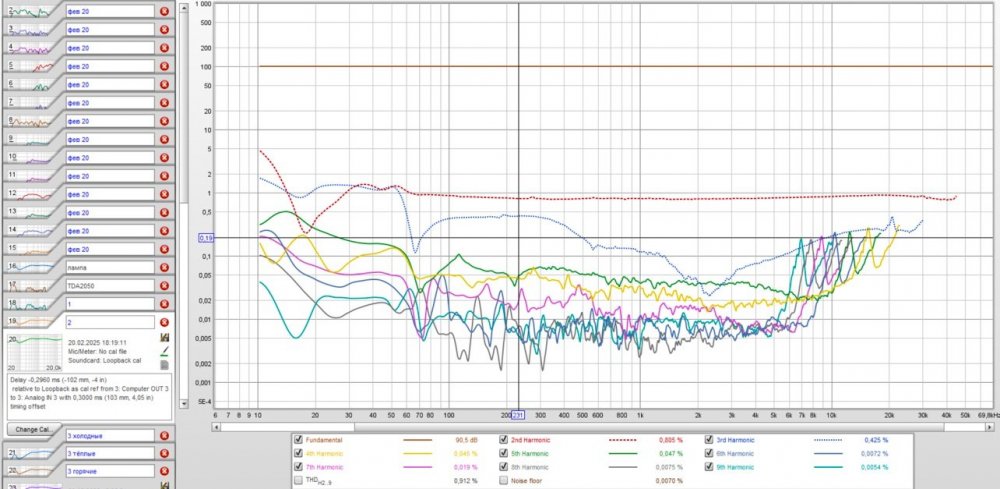Image resolution: width=1000 pixels, height=489 pixels.
Task: Enable the Noise floor checkbox
Action: tap(505, 481)
